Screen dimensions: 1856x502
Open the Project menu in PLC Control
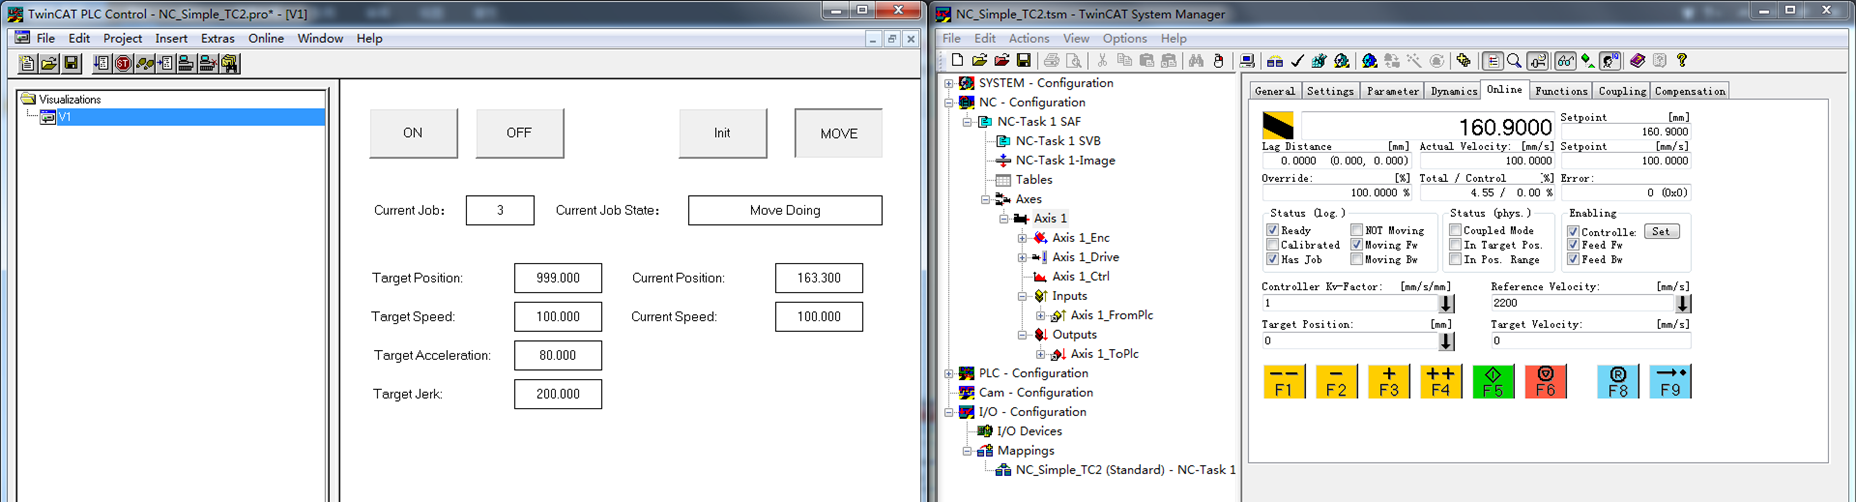(x=122, y=38)
